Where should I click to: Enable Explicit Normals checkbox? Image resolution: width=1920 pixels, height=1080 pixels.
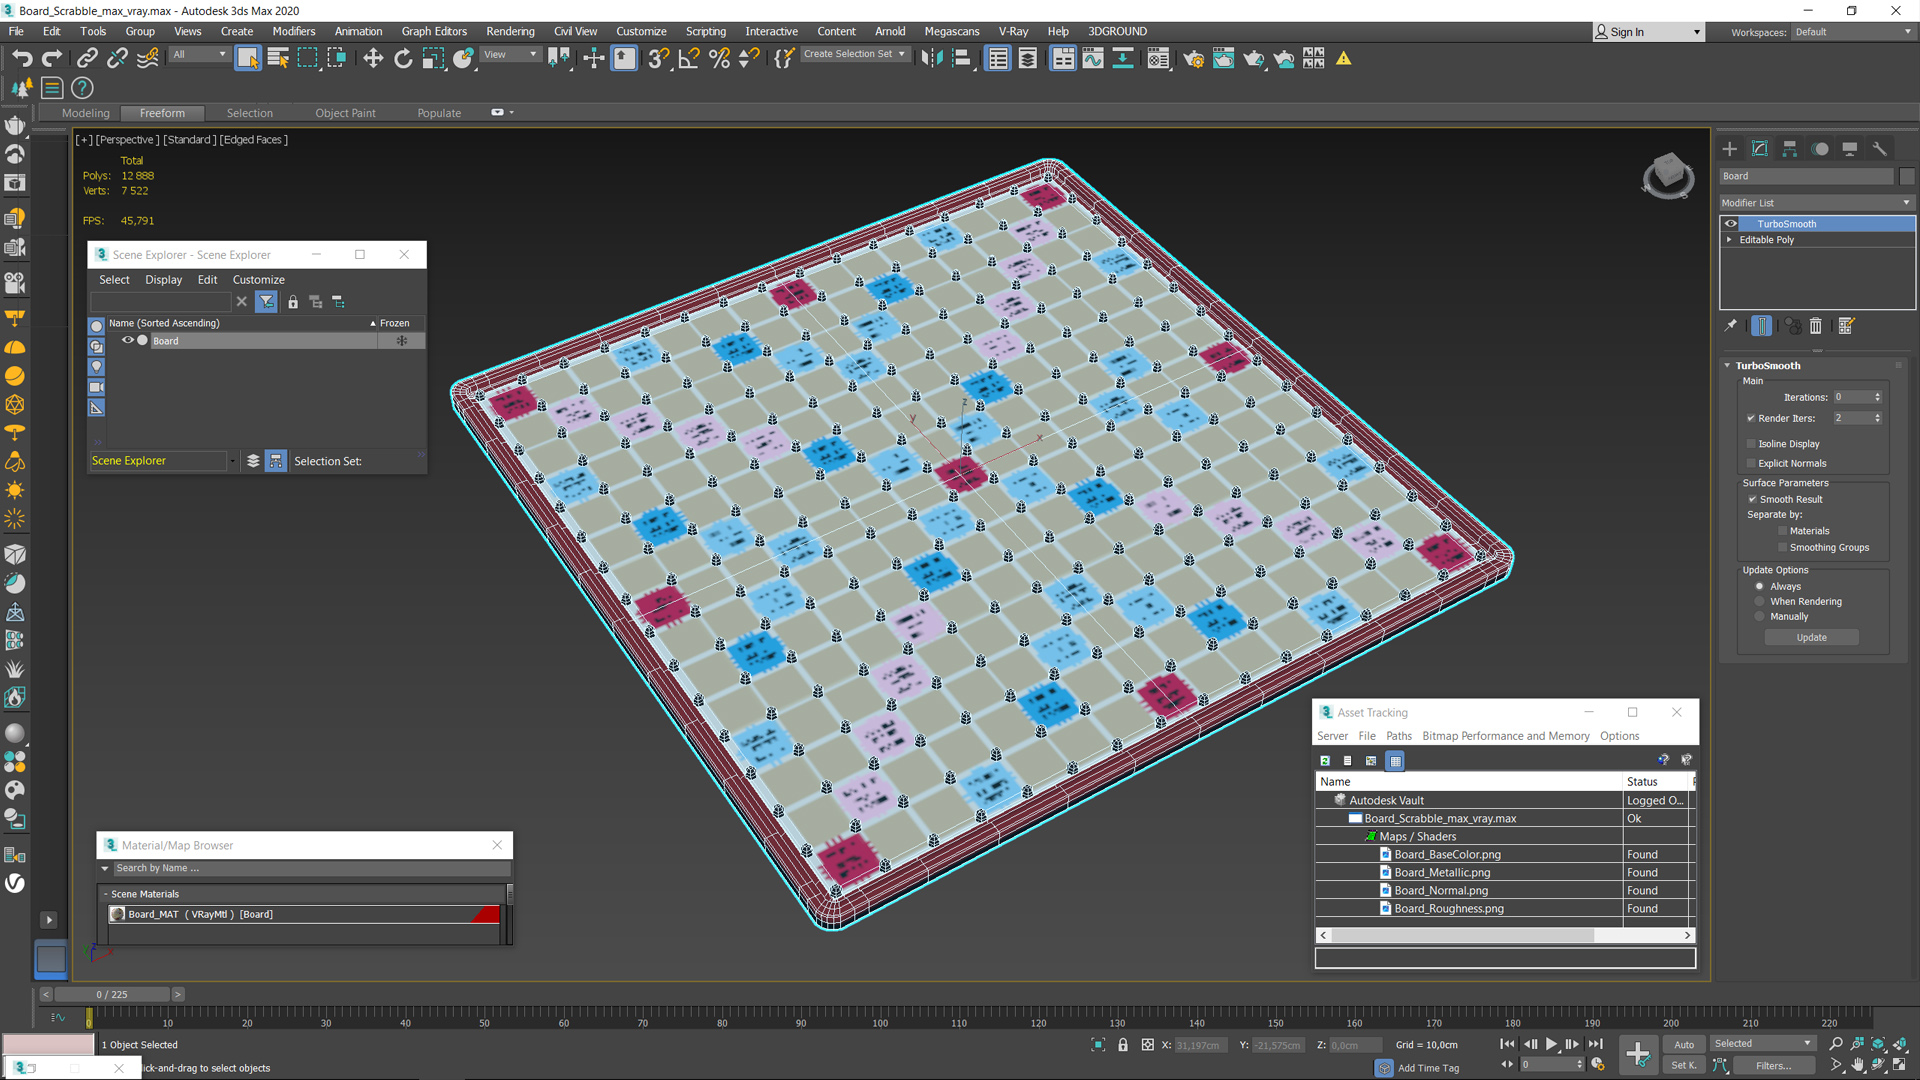coord(1751,463)
